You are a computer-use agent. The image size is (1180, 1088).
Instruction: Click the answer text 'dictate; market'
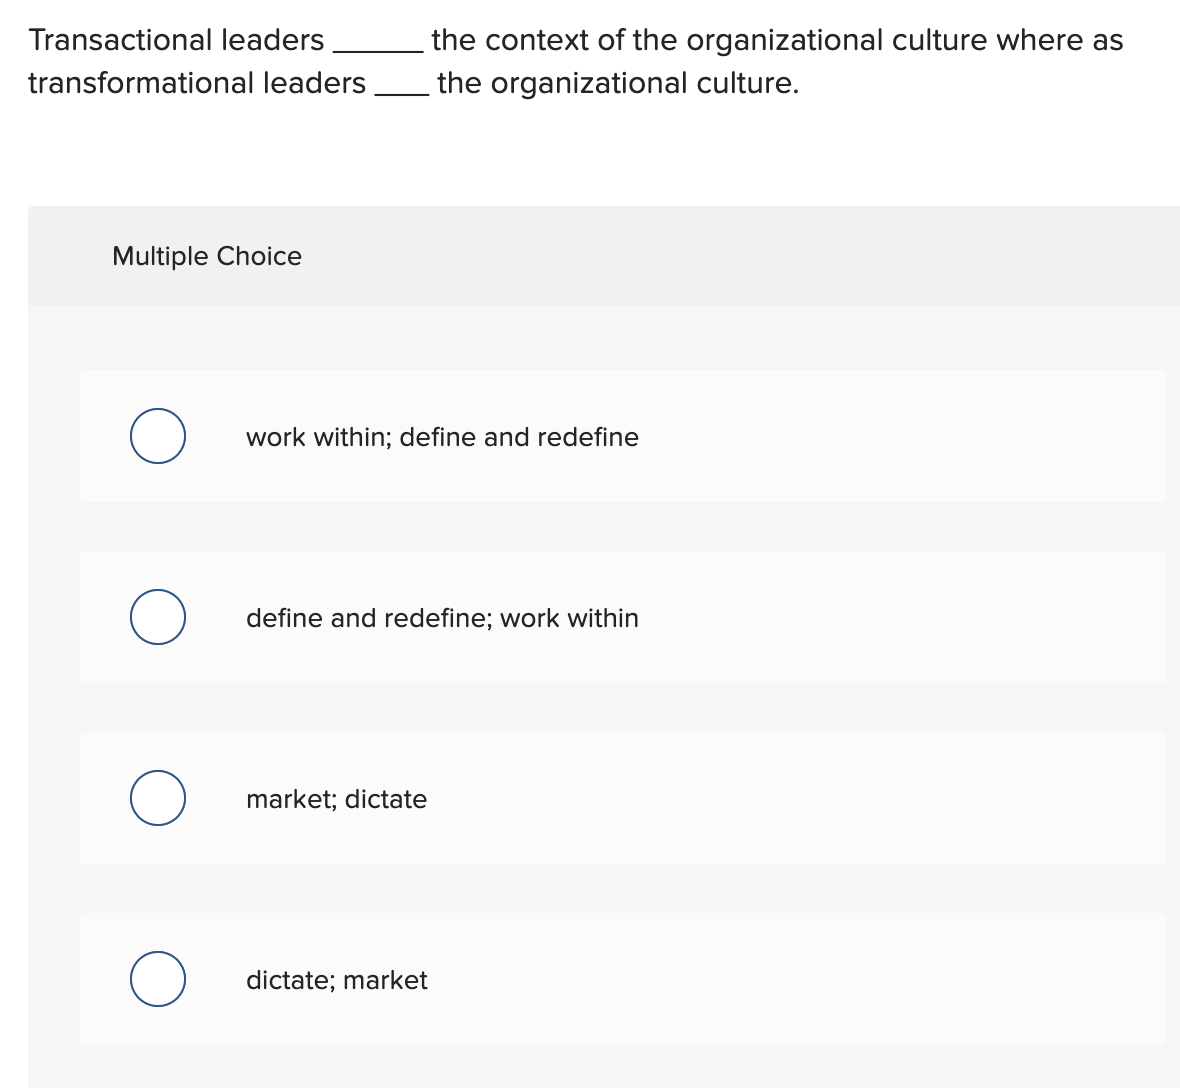pyautogui.click(x=336, y=980)
